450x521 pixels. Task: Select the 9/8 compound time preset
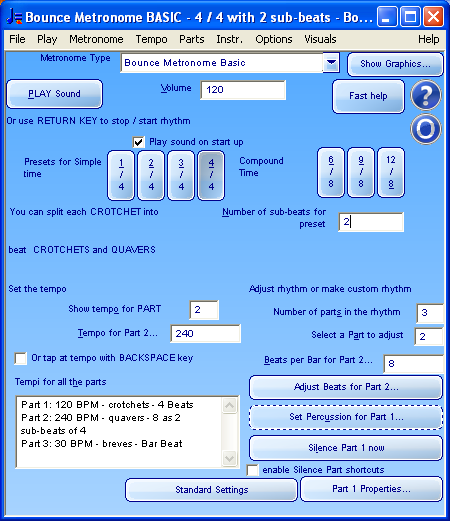click(x=361, y=172)
